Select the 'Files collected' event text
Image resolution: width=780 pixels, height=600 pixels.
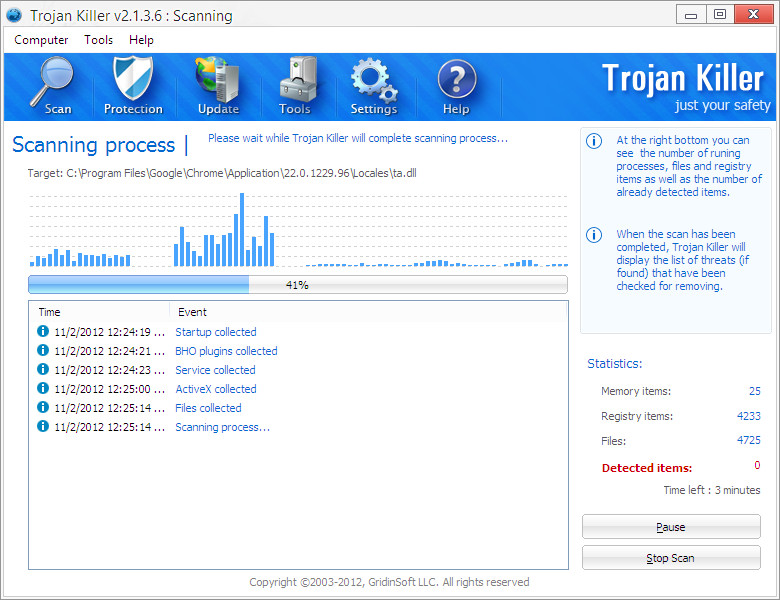pyautogui.click(x=208, y=408)
